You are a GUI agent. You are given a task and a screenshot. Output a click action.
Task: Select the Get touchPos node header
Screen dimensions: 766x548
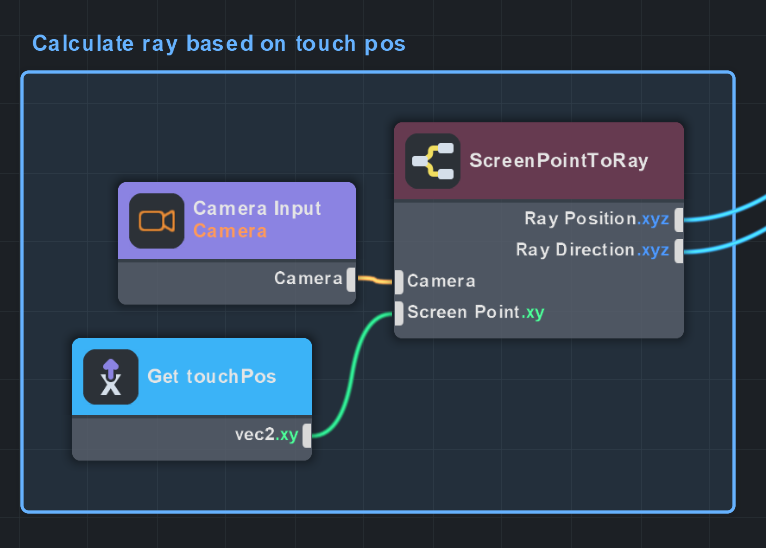coord(211,377)
